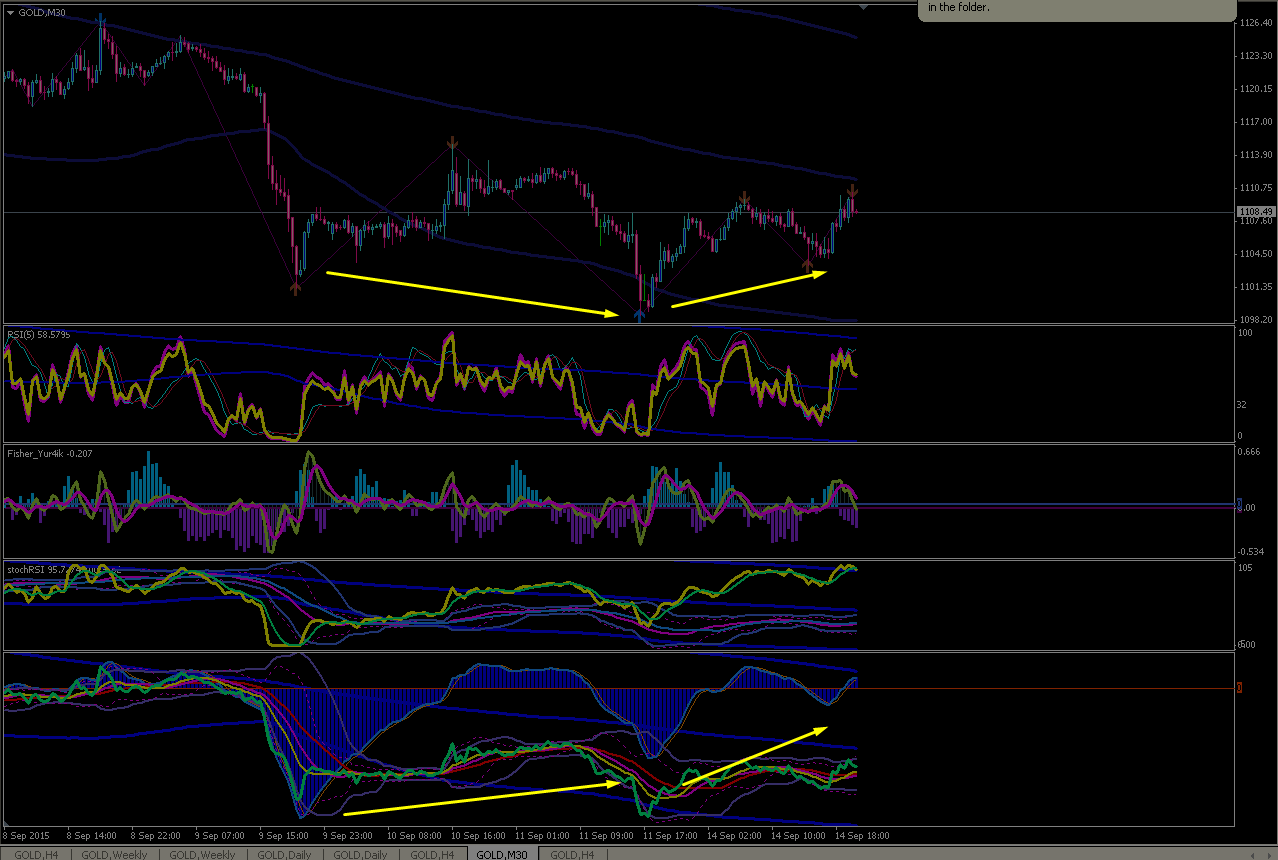Click the 1117.00 price axis value
Screen dimensions: 1278x860
coord(1256,122)
